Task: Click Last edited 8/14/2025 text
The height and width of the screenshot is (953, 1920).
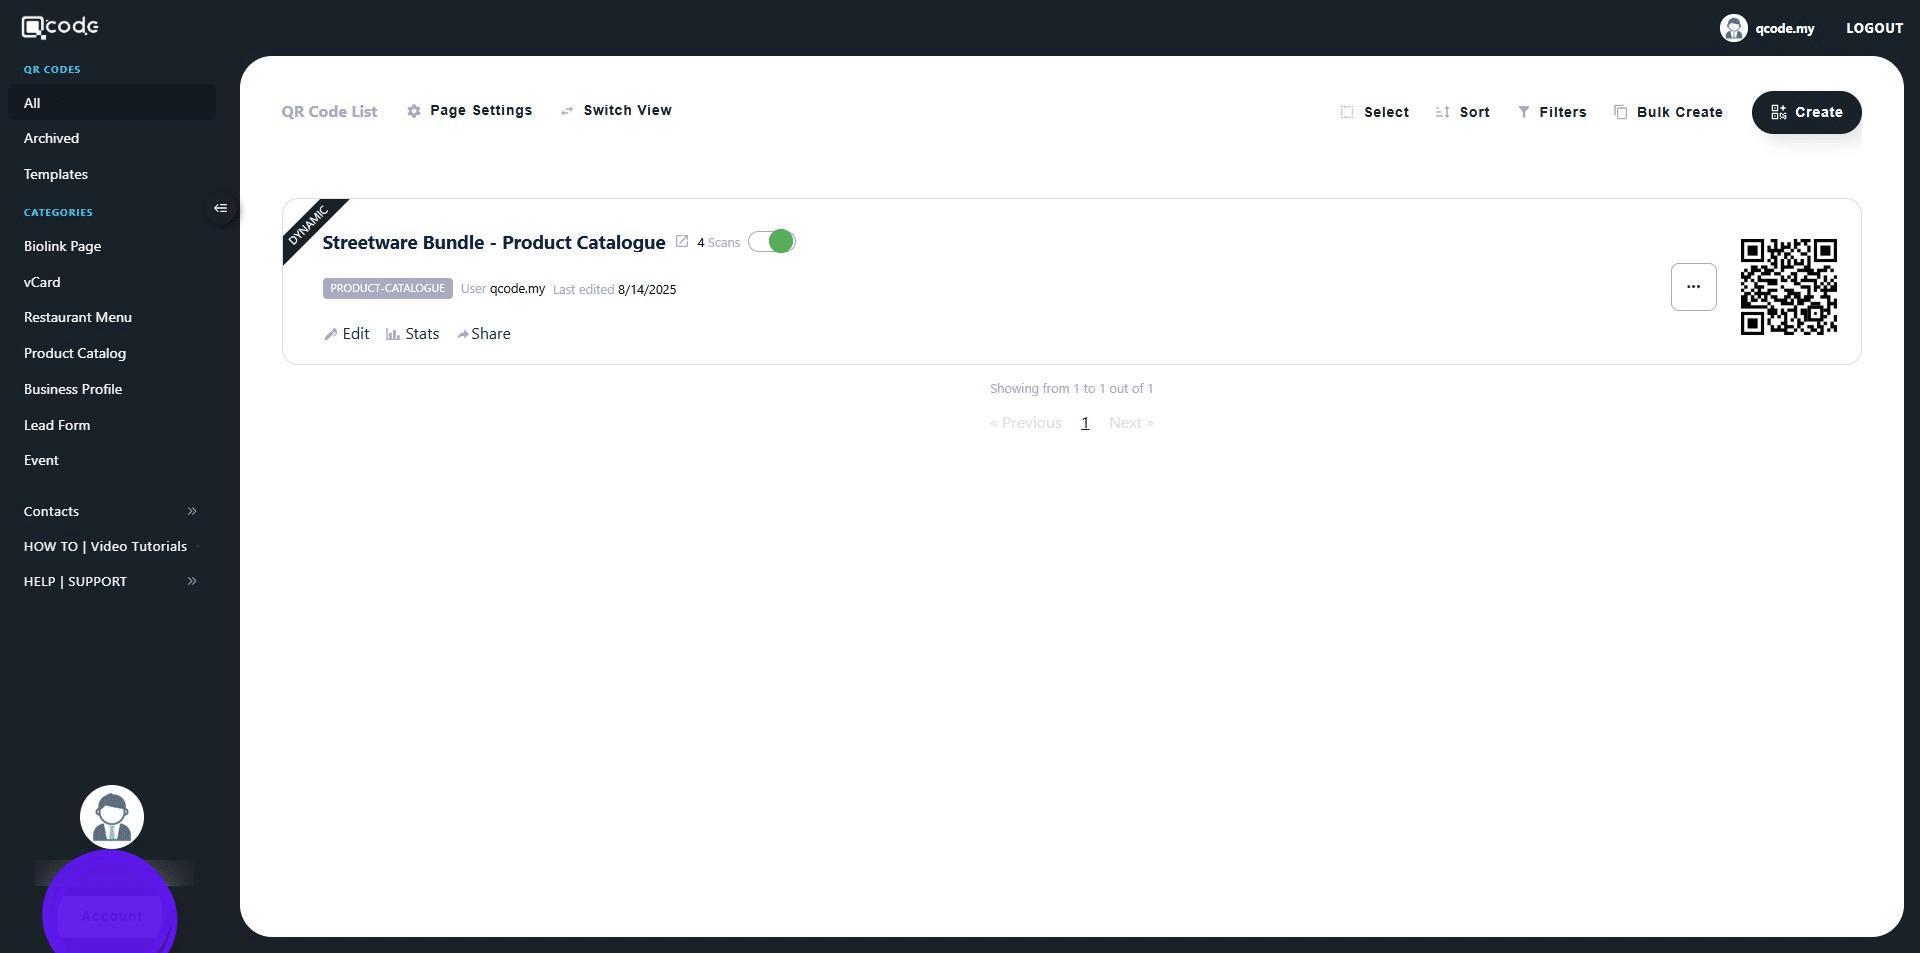Action: pyautogui.click(x=614, y=290)
